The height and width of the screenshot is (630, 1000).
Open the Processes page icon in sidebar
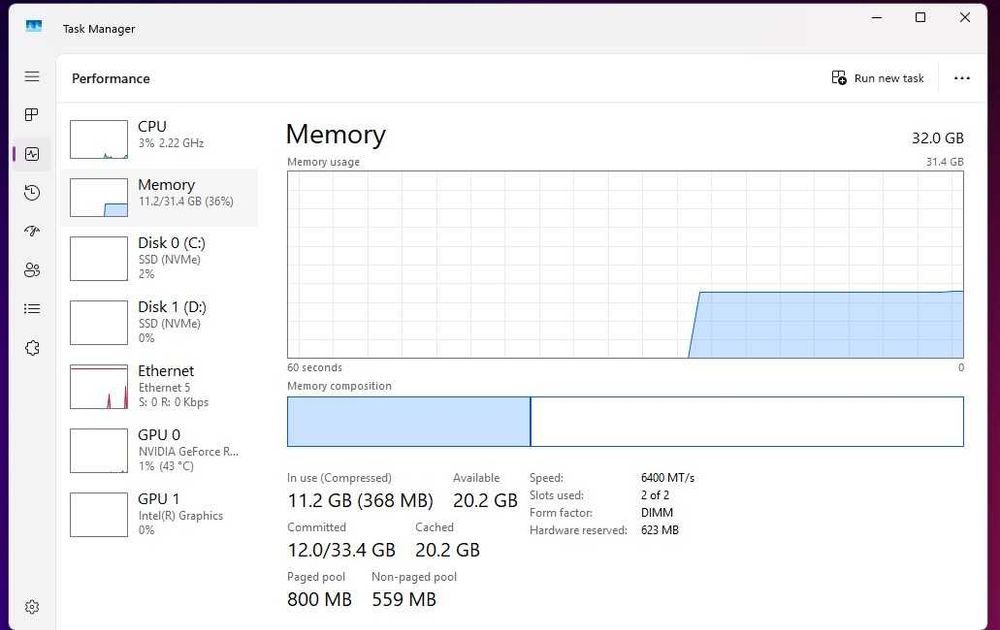[32, 115]
